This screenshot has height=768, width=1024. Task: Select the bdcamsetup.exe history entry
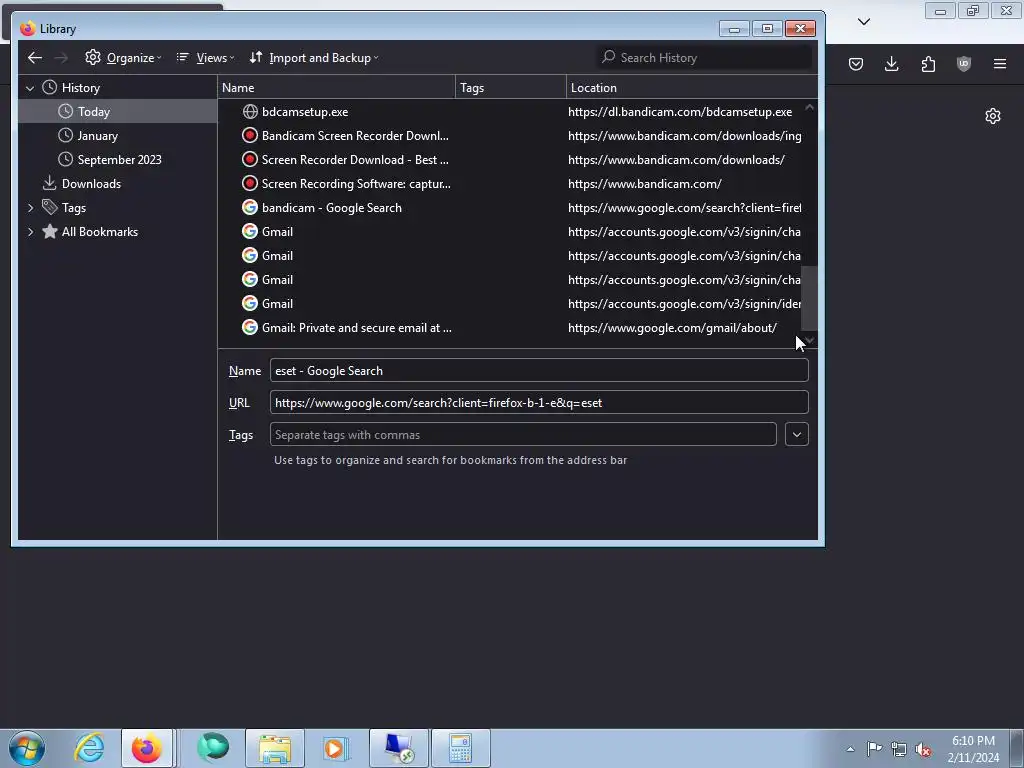pyautogui.click(x=510, y=112)
